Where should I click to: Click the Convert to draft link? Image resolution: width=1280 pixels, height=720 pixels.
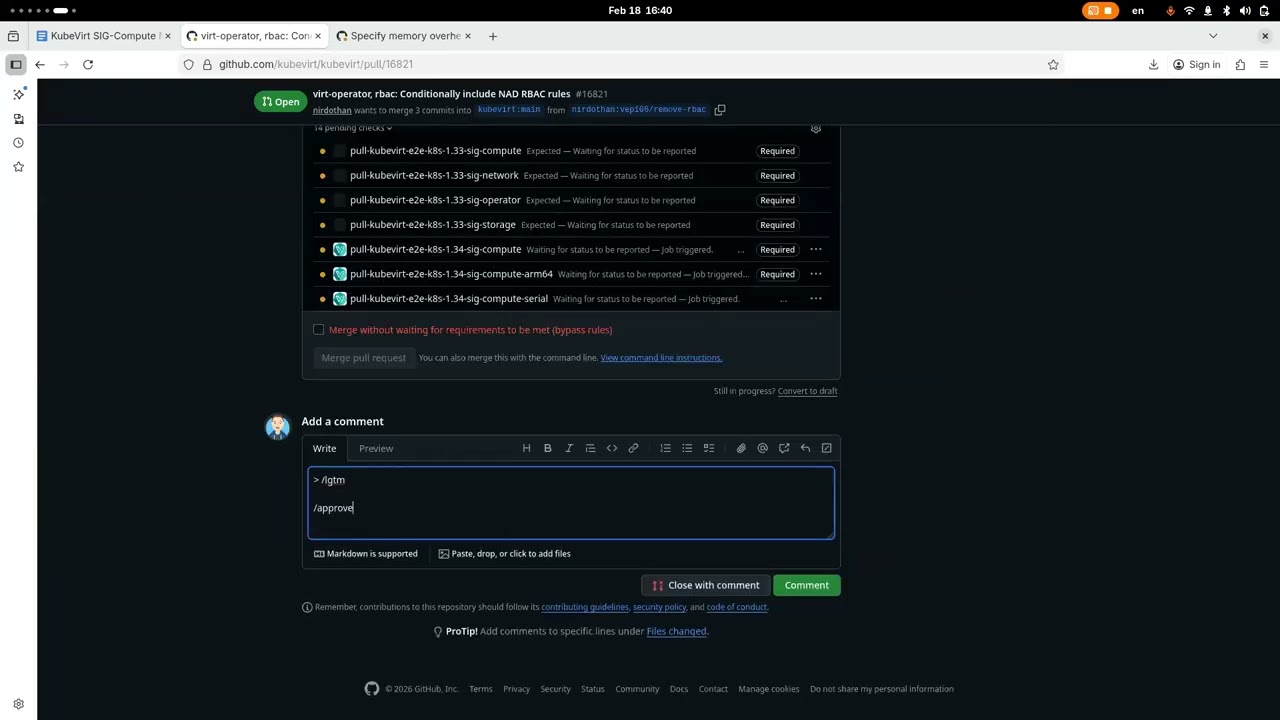pos(808,391)
